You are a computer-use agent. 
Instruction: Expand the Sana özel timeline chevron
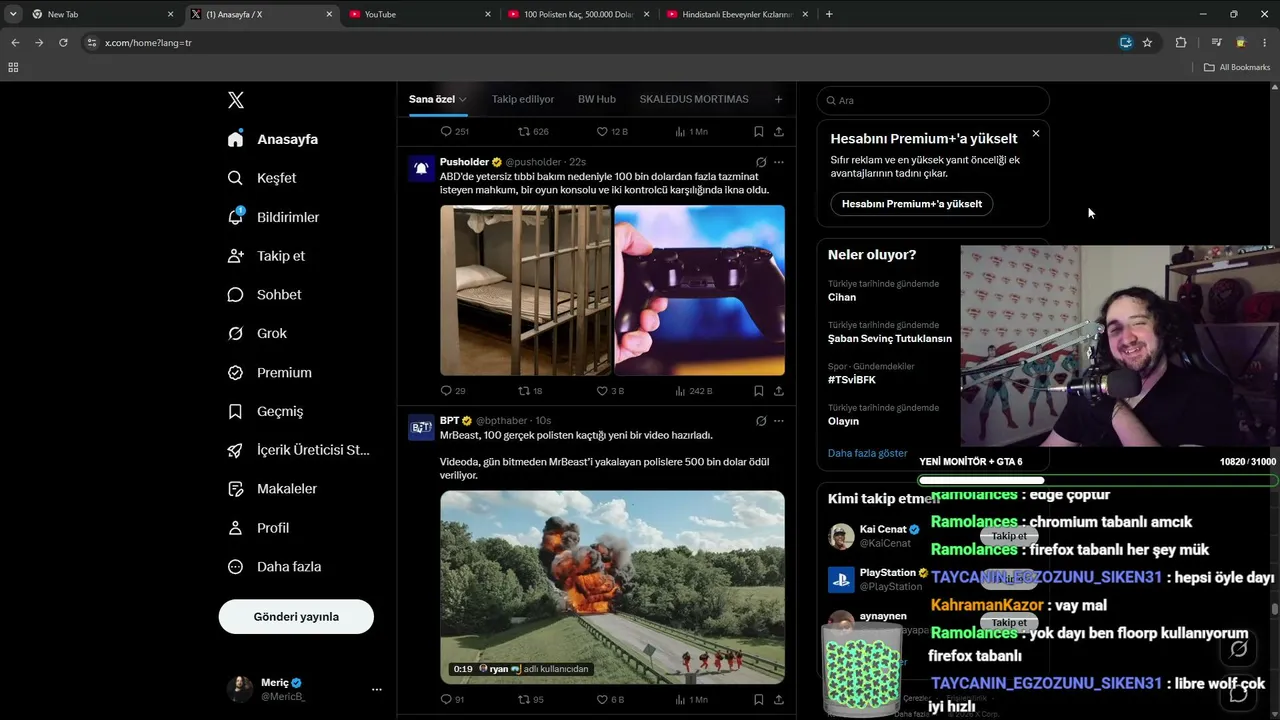[463, 100]
